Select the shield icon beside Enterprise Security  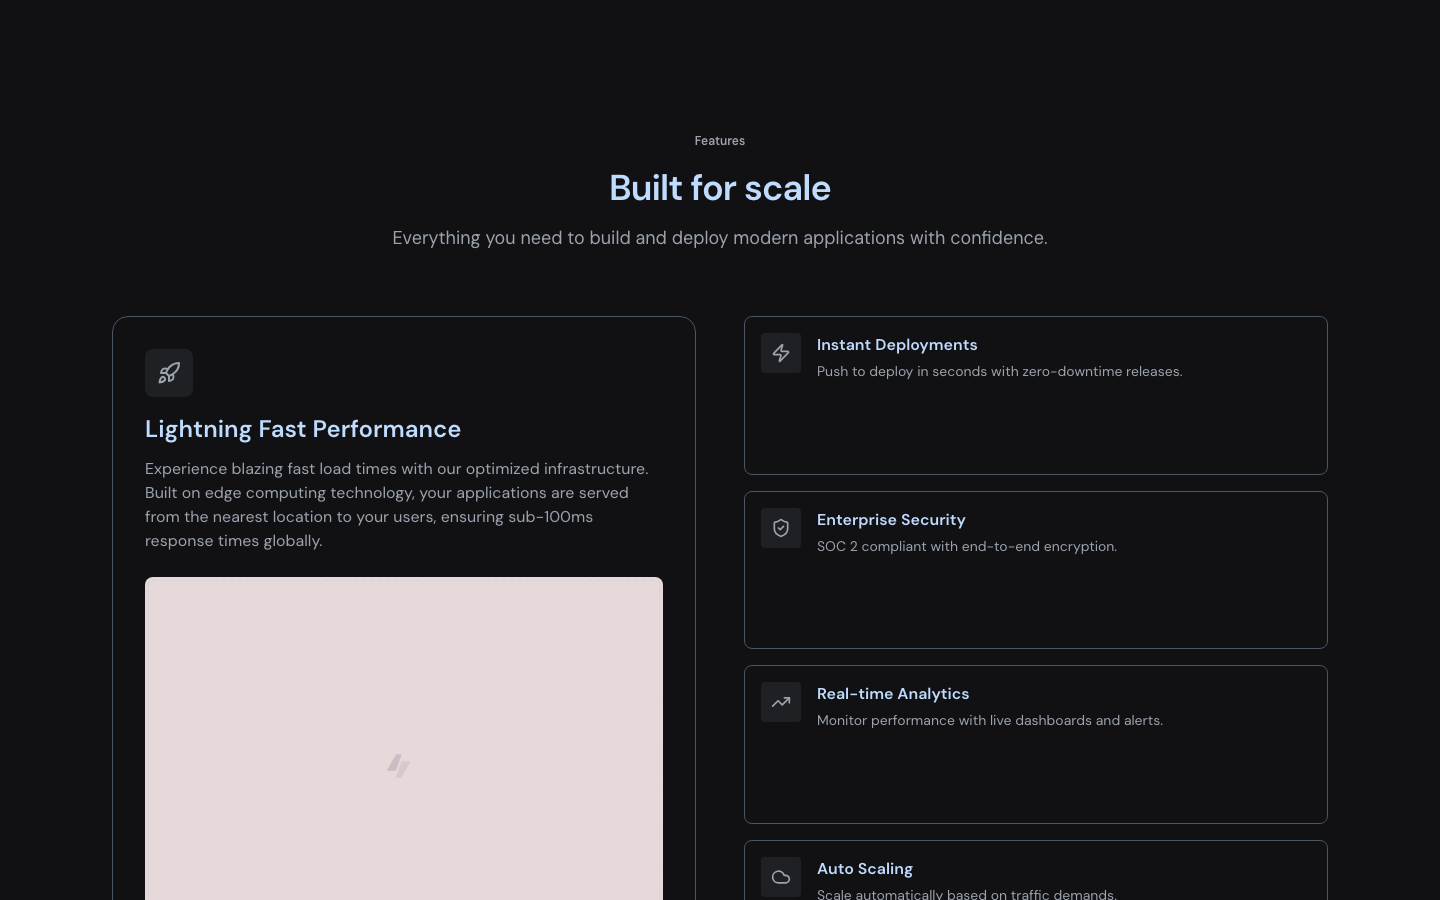(781, 528)
